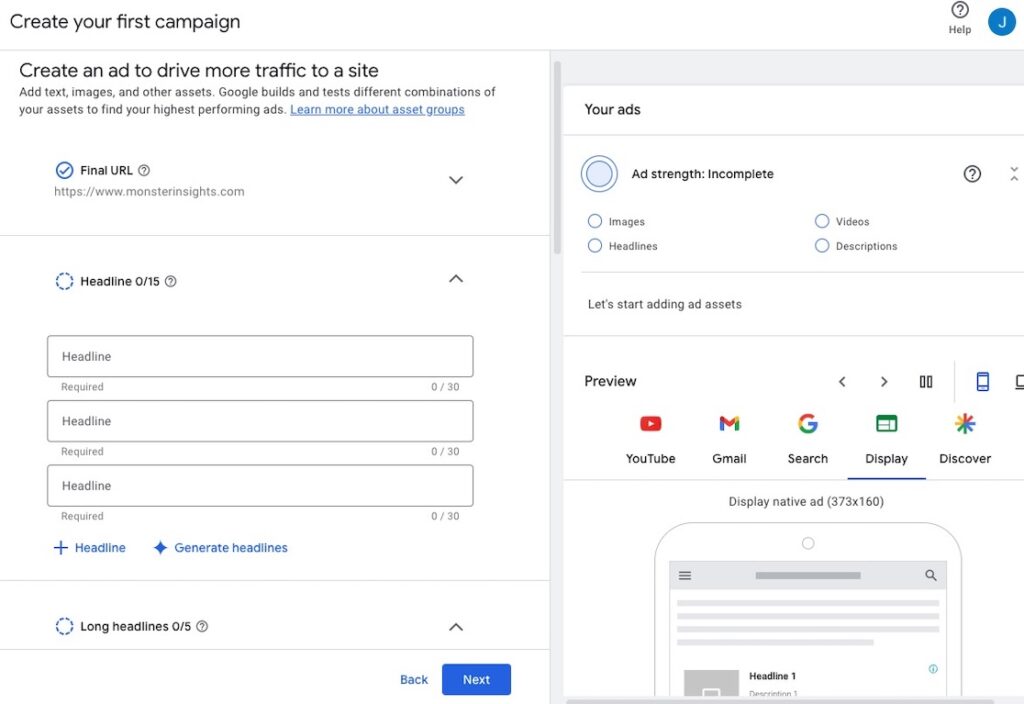This screenshot has height=704, width=1024.
Task: Show previous ad preview
Action: pos(842,382)
